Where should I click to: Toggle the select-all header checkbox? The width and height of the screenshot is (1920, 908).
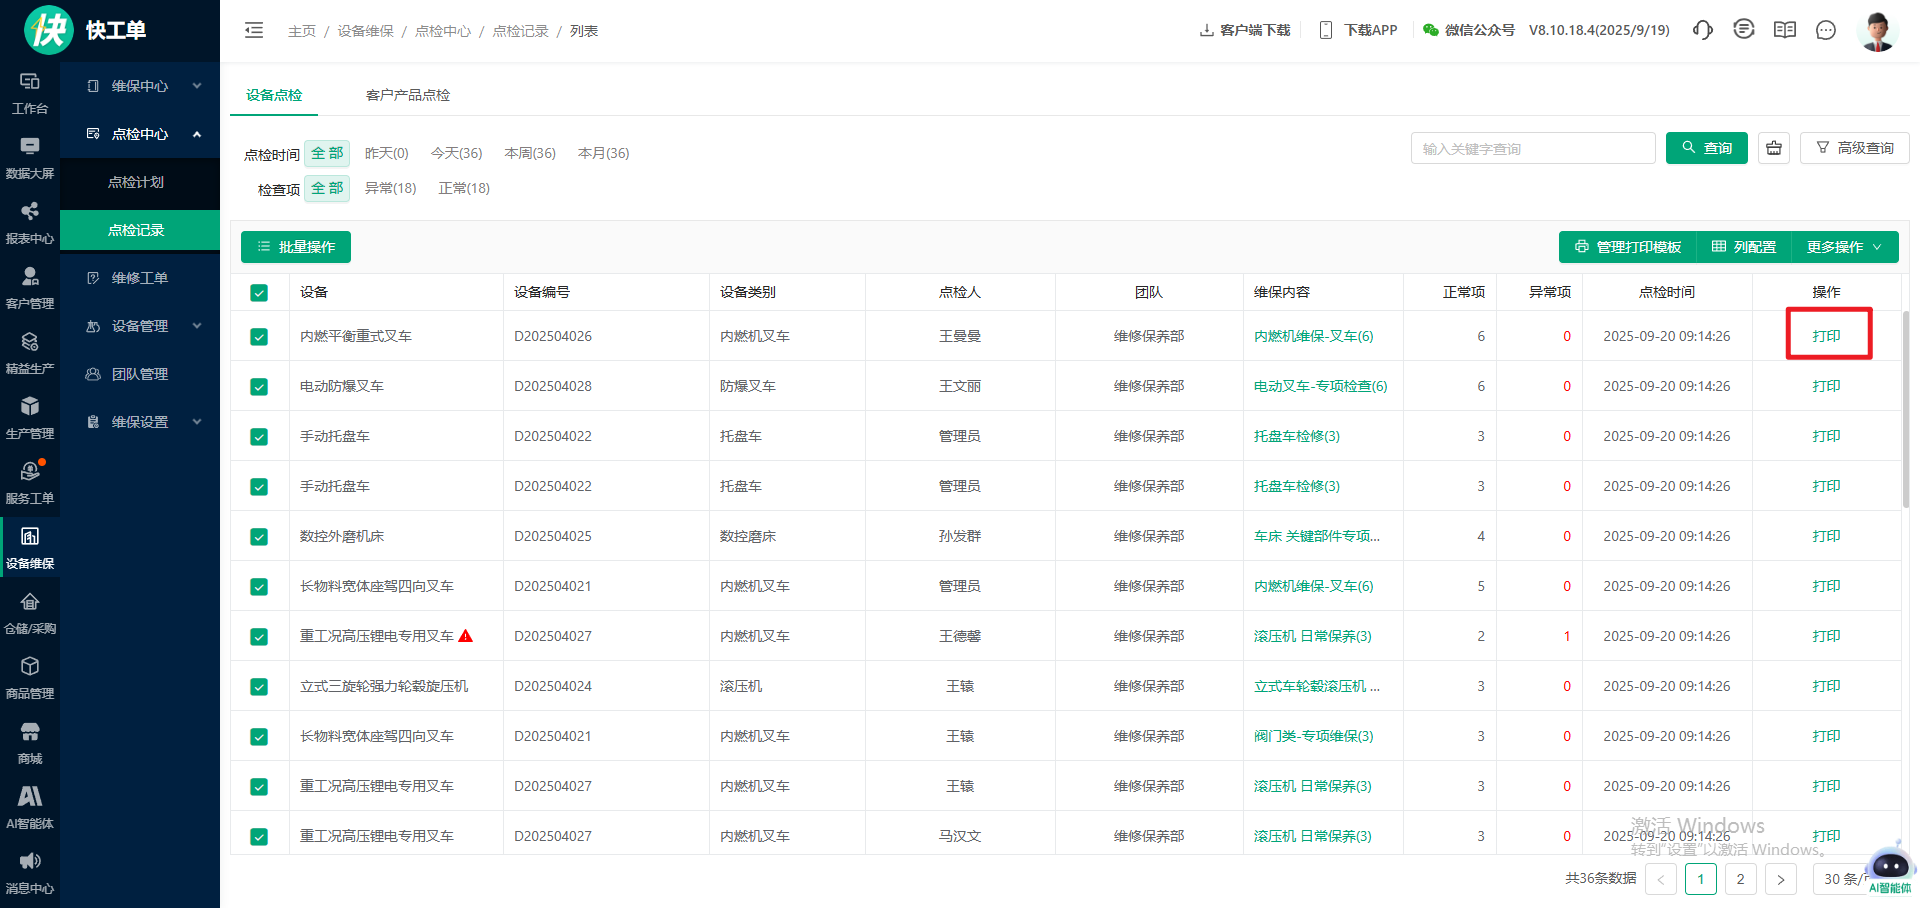(x=259, y=292)
